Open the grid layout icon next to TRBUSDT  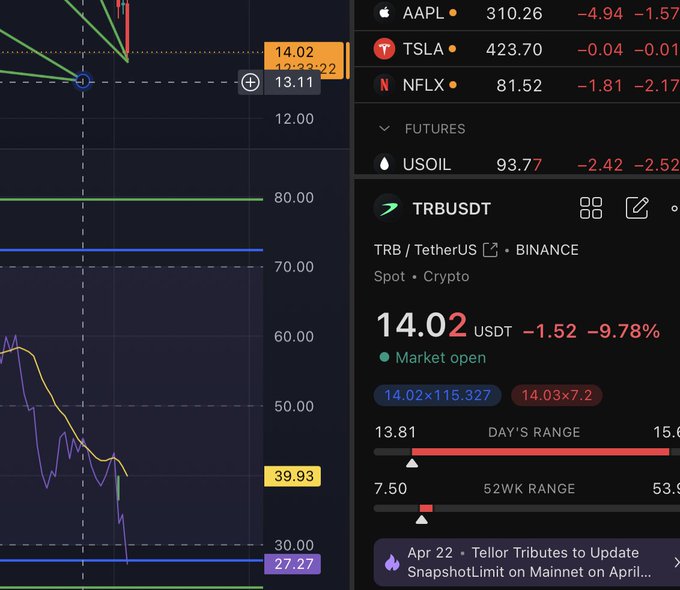tap(591, 208)
